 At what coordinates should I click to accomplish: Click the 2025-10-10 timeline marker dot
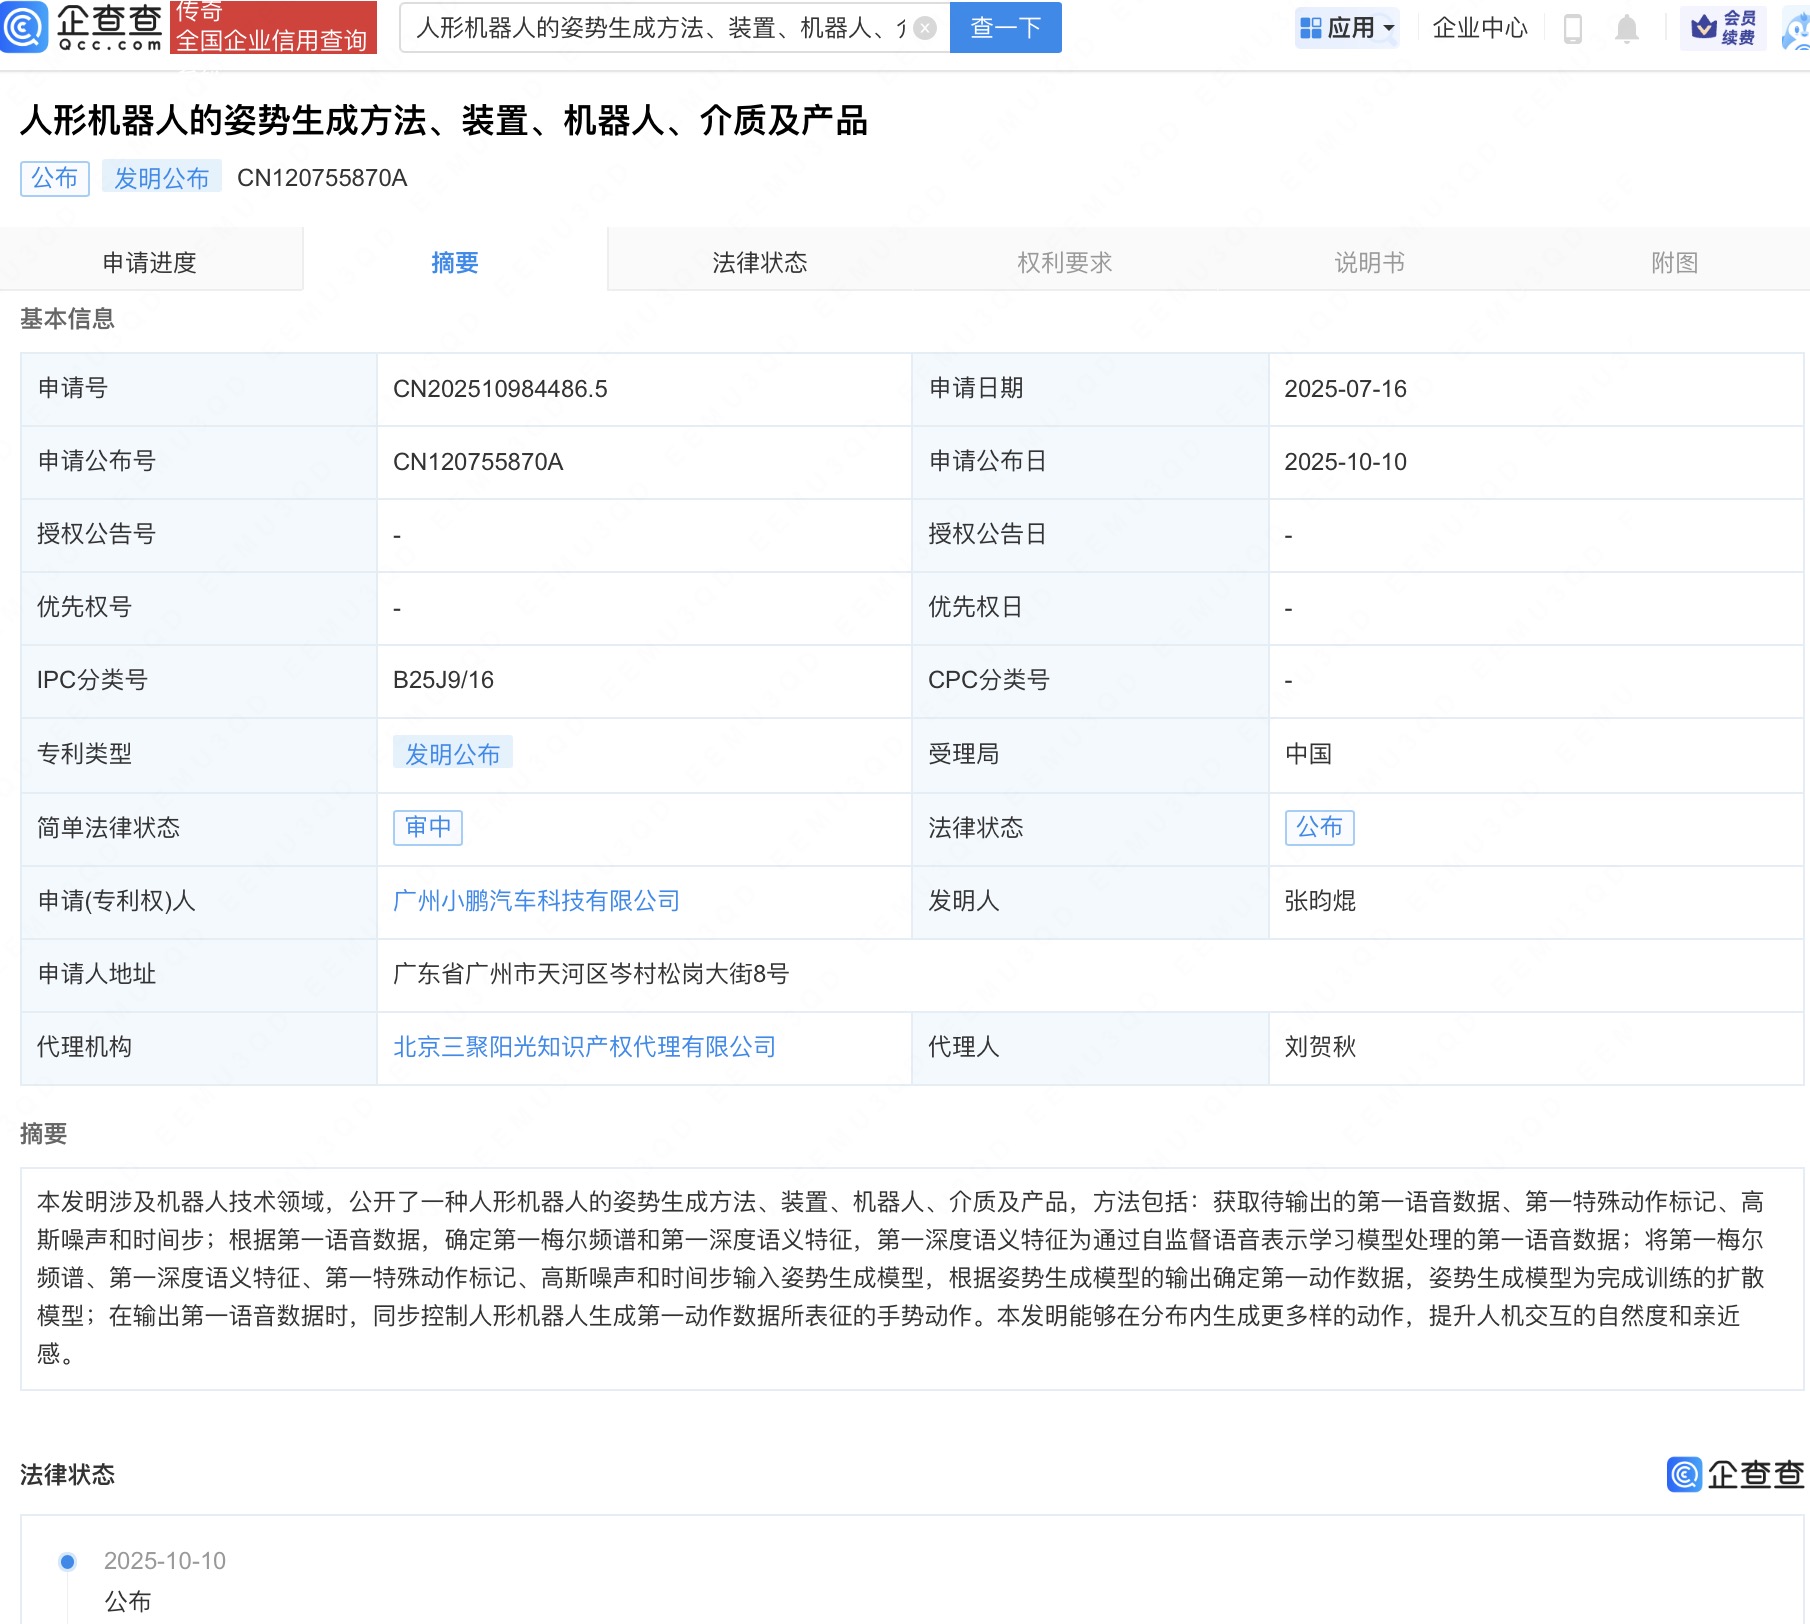pos(66,1560)
